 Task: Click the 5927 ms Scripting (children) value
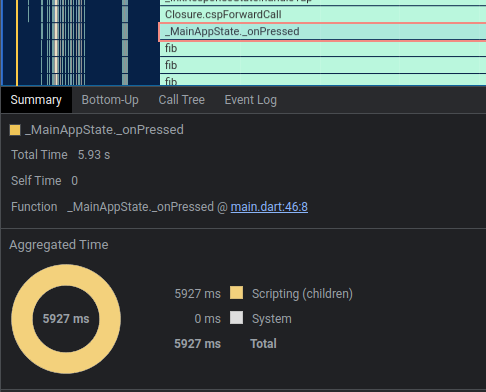[x=198, y=294]
